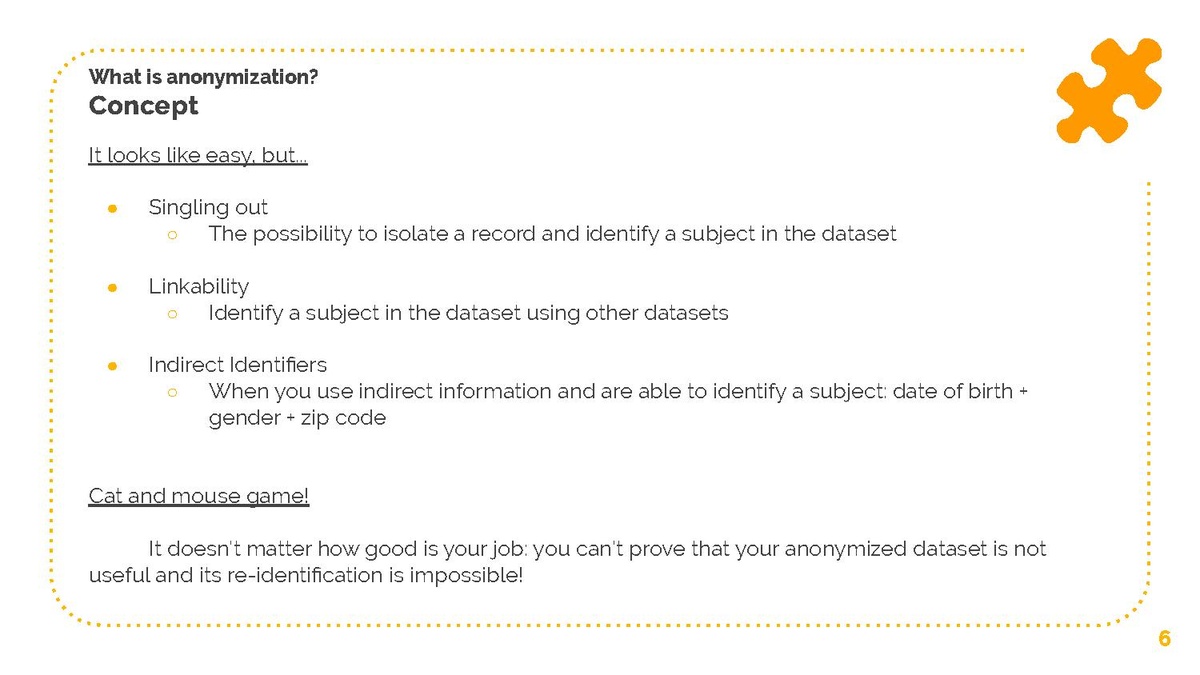Click the hollow bullet before 'The possibility to isolate'
Viewport: 1200px width, 675px height.
(172, 234)
